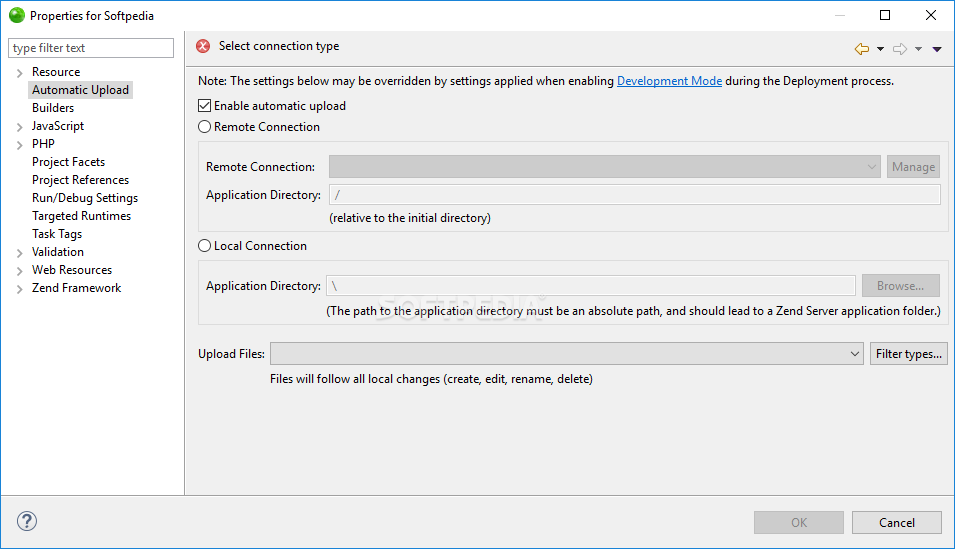
Task: Expand the Zend Framework tree node
Action: 19,289
